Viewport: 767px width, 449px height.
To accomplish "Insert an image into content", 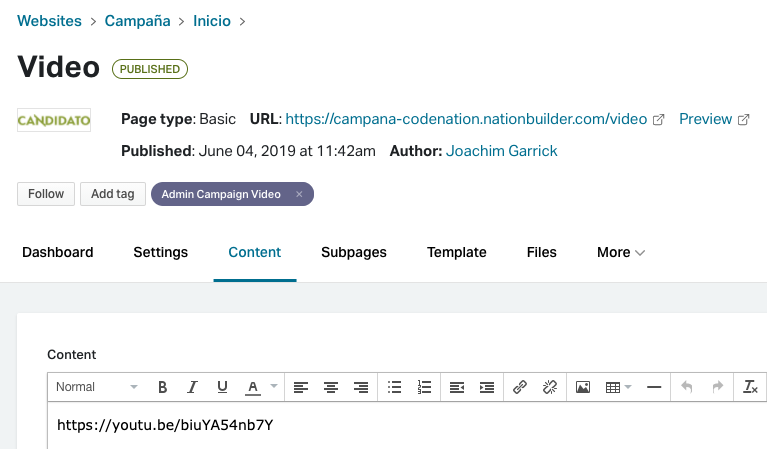I will click(583, 387).
